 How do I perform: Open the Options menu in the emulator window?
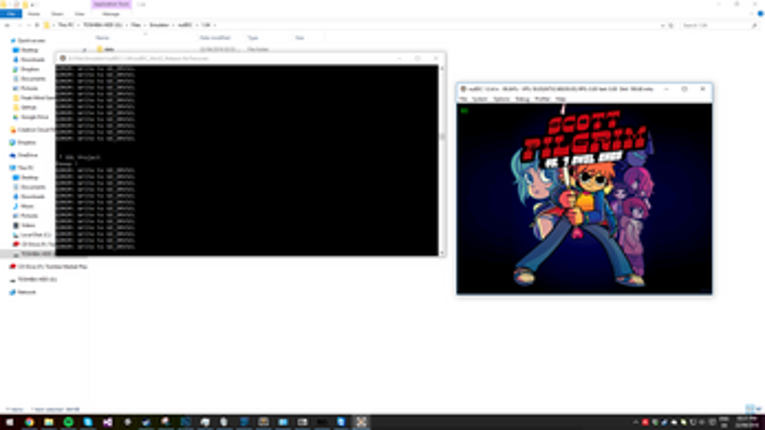[x=501, y=99]
